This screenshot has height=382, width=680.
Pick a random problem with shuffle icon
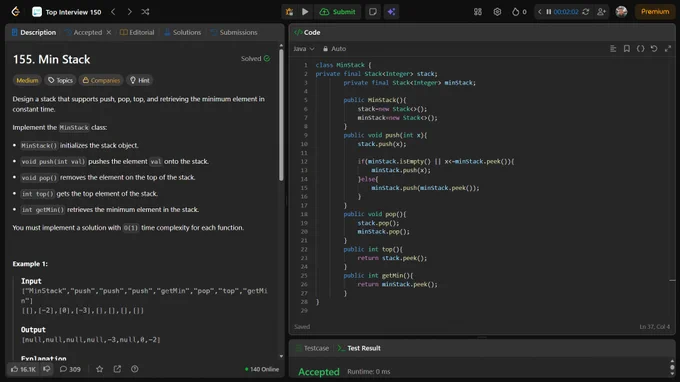click(145, 12)
